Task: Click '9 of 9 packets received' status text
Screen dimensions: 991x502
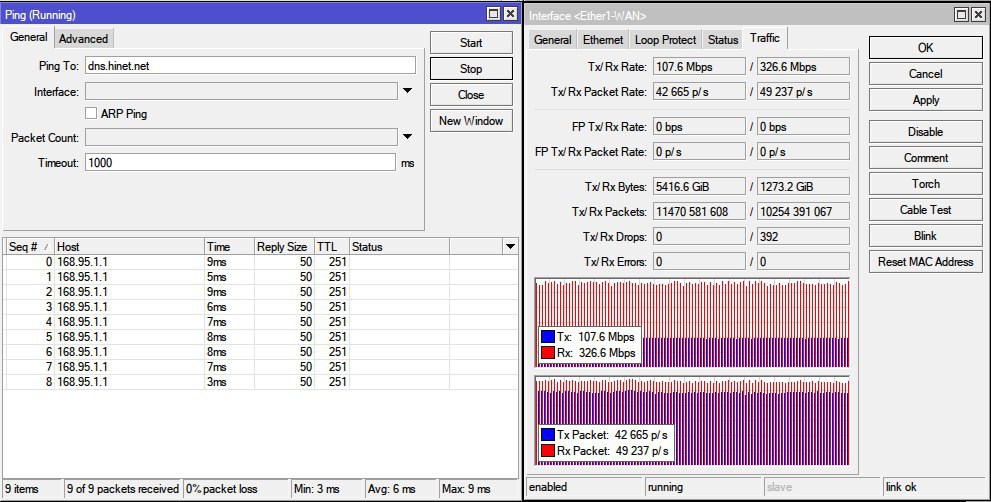Action: click(123, 489)
